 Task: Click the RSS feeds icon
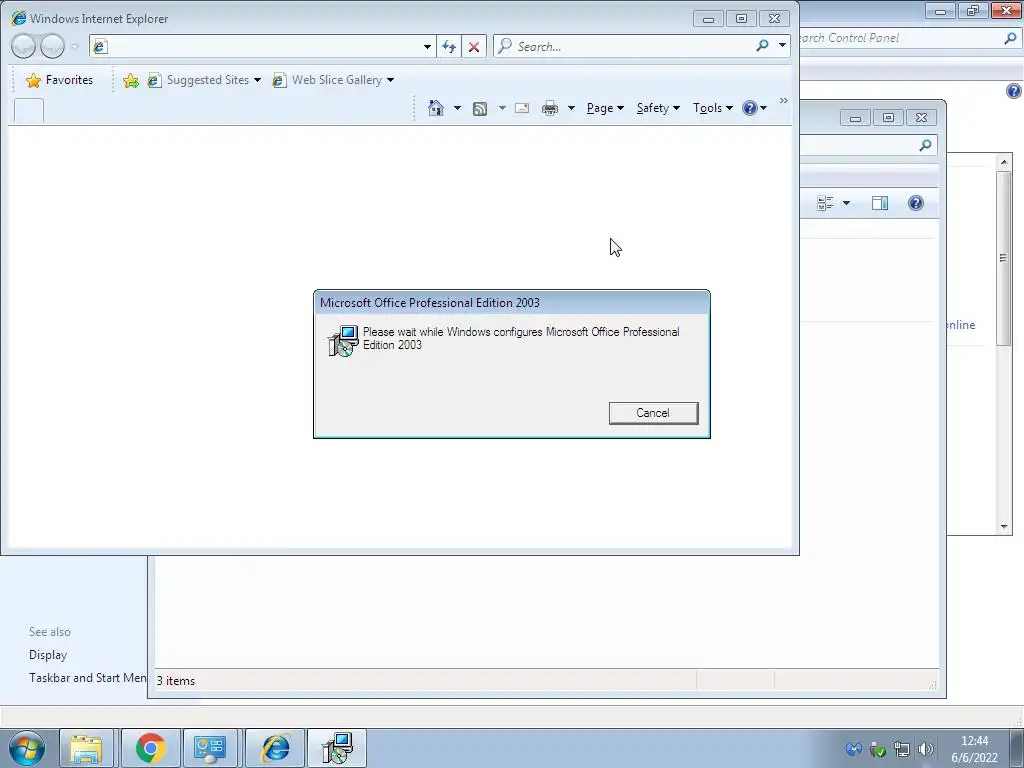click(x=480, y=108)
